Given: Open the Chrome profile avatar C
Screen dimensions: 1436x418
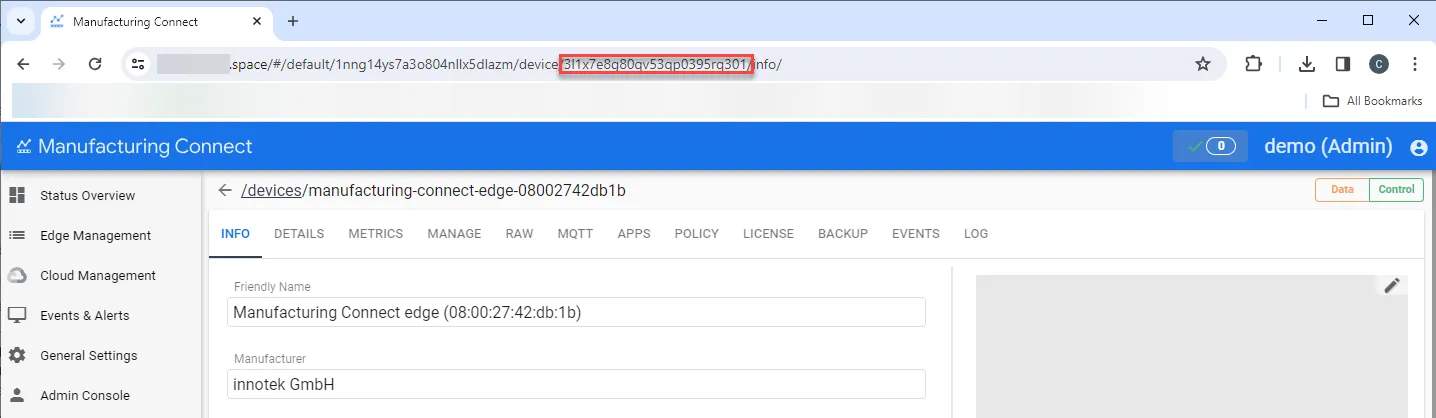Looking at the screenshot, I should [x=1379, y=64].
